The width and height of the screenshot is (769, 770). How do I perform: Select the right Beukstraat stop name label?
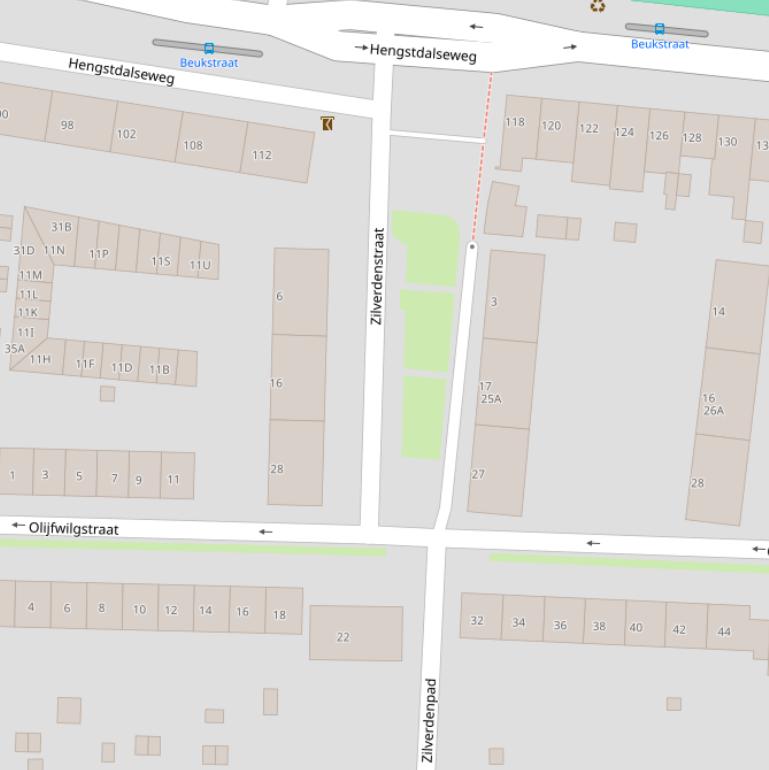pos(659,44)
